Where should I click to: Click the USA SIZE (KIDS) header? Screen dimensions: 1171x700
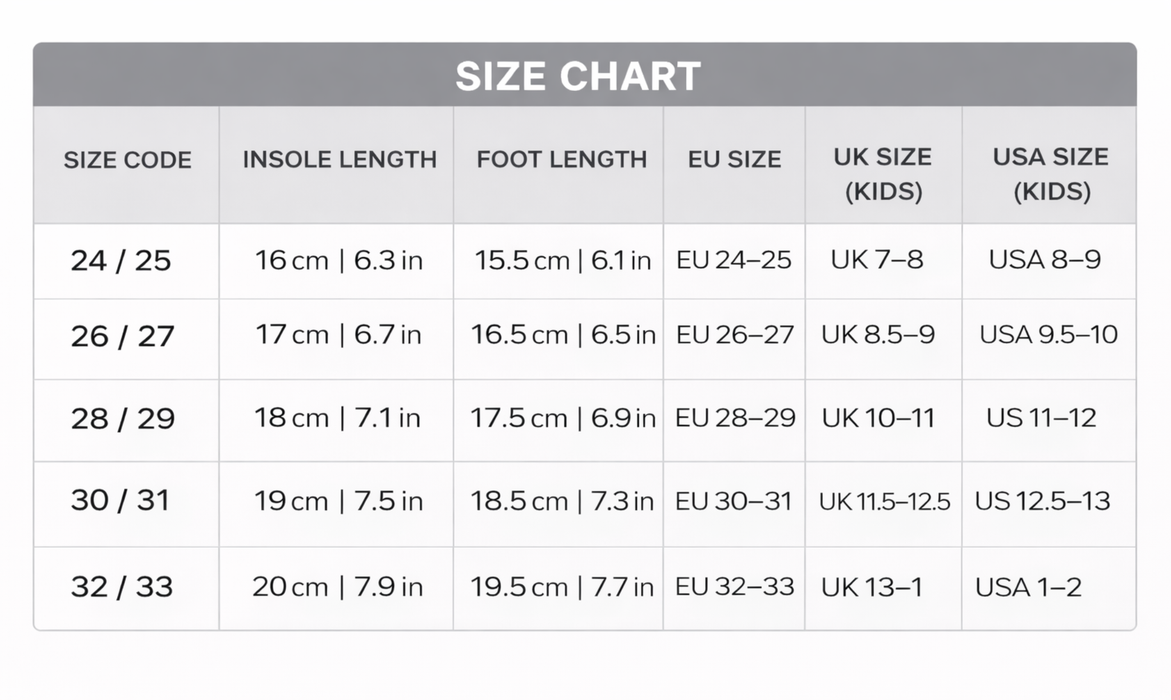(x=1050, y=173)
